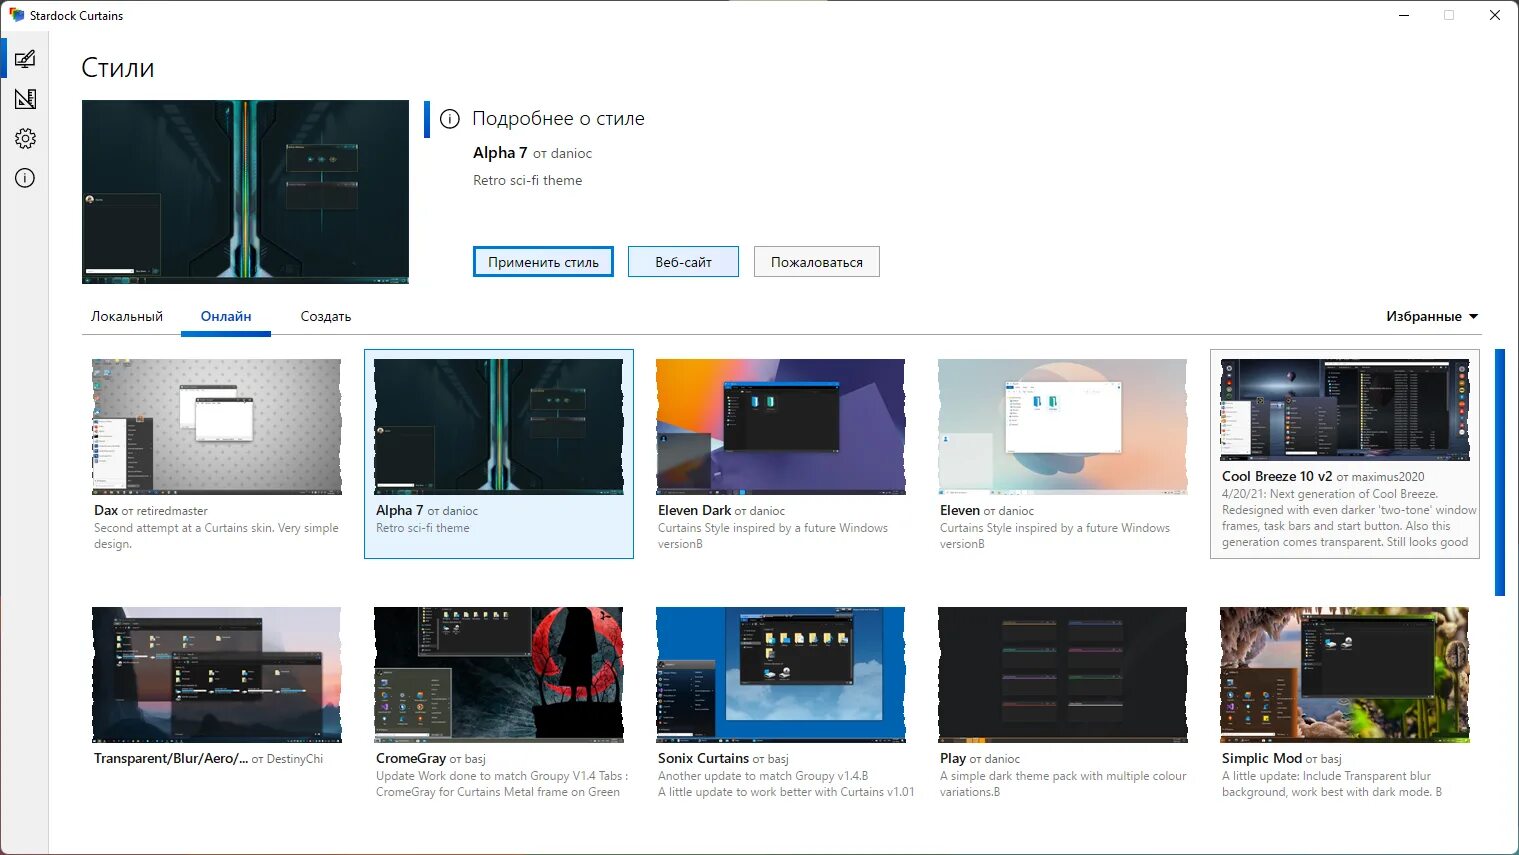The width and height of the screenshot is (1519, 855).
Task: Open settings gear icon in sidebar
Action: click(x=25, y=139)
